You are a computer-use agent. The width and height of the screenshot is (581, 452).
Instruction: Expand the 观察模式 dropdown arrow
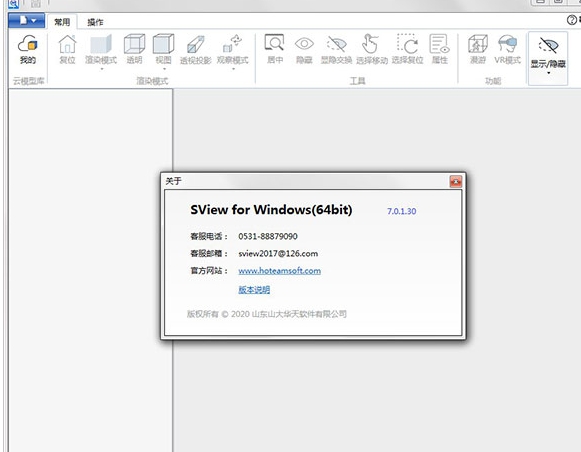(x=233, y=69)
